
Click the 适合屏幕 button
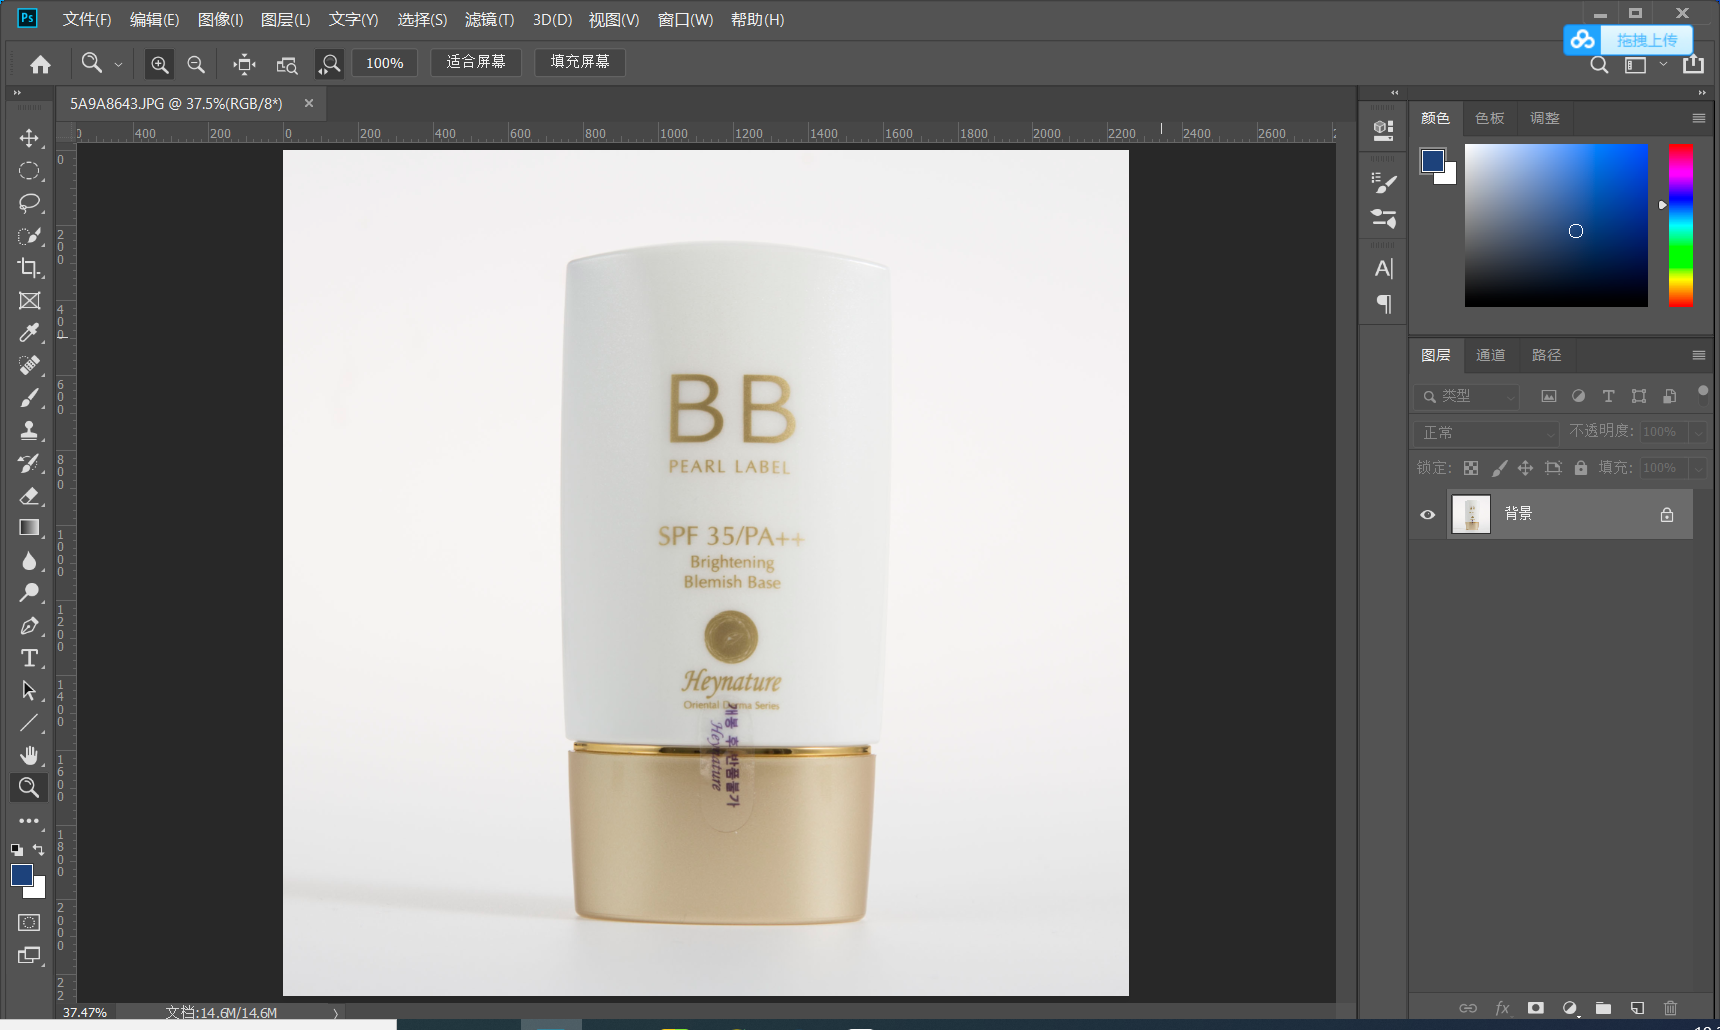[476, 62]
